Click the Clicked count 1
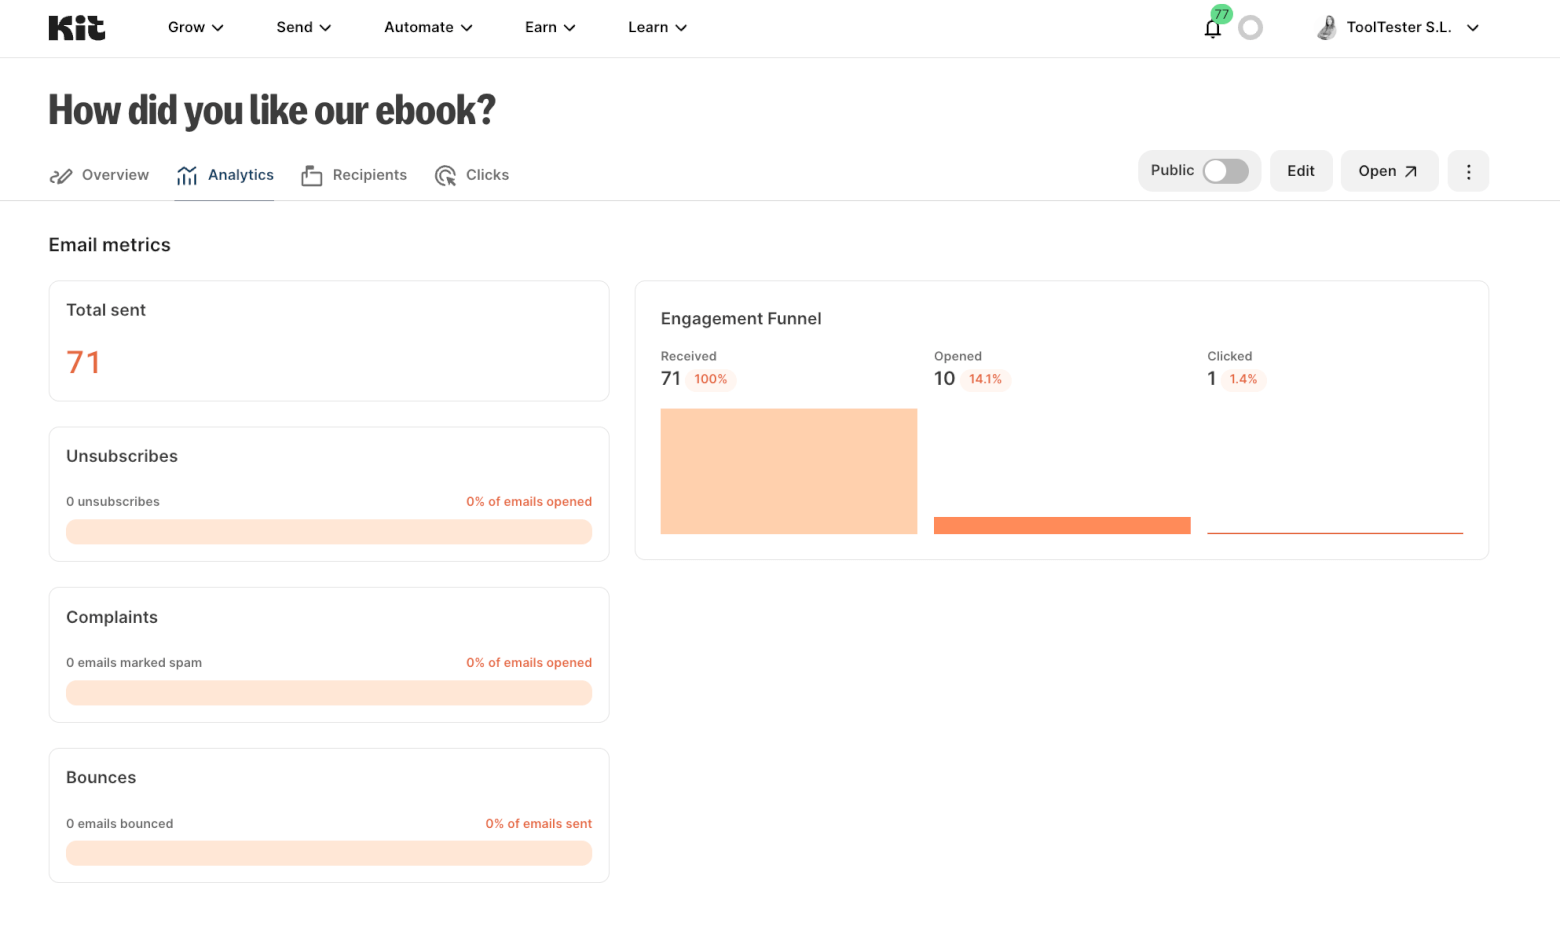This screenshot has height=938, width=1560. click(x=1212, y=379)
